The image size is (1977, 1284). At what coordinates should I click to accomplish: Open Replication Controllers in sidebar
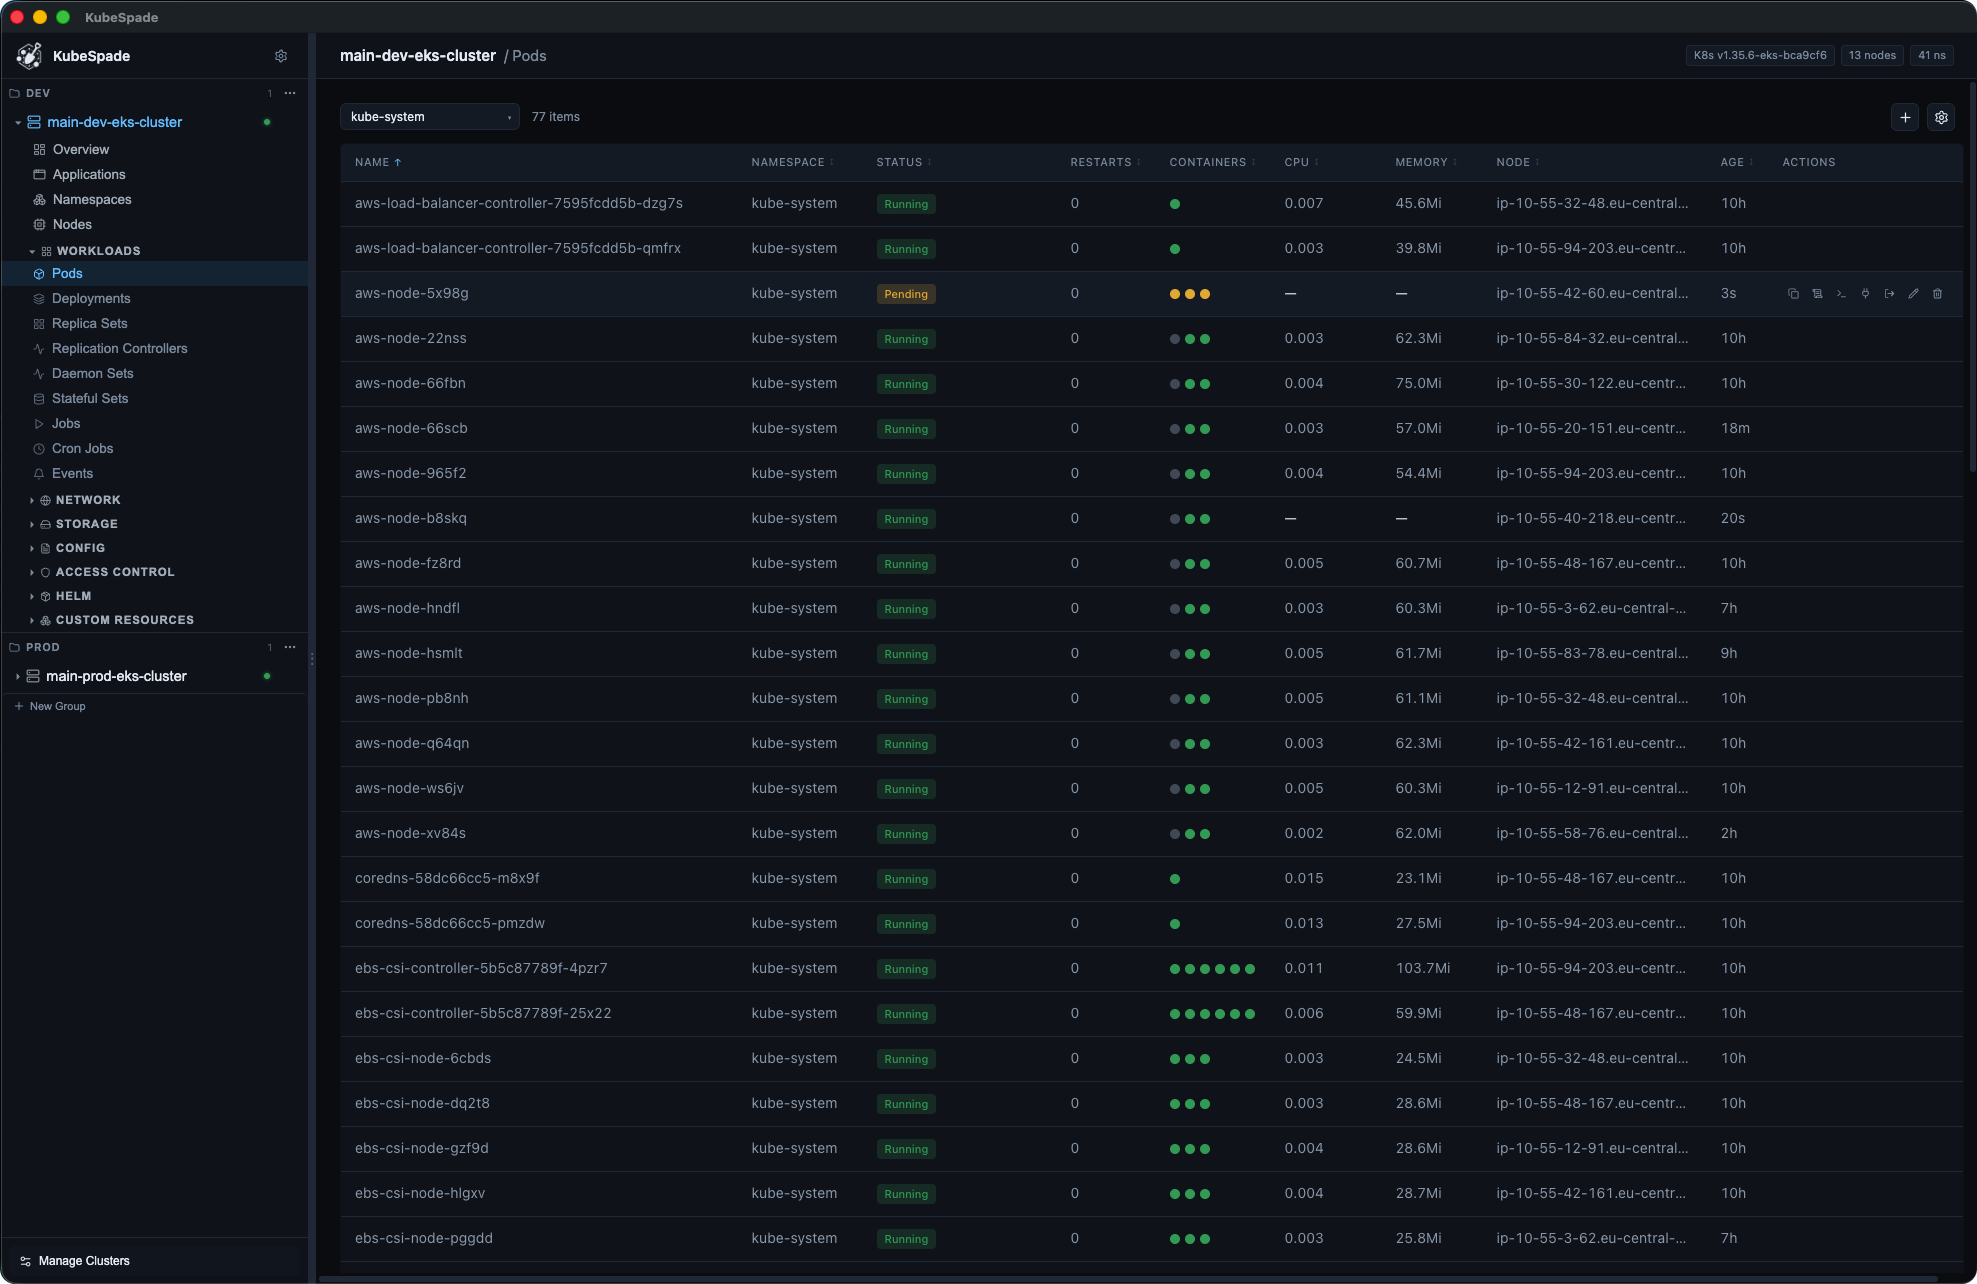point(120,349)
